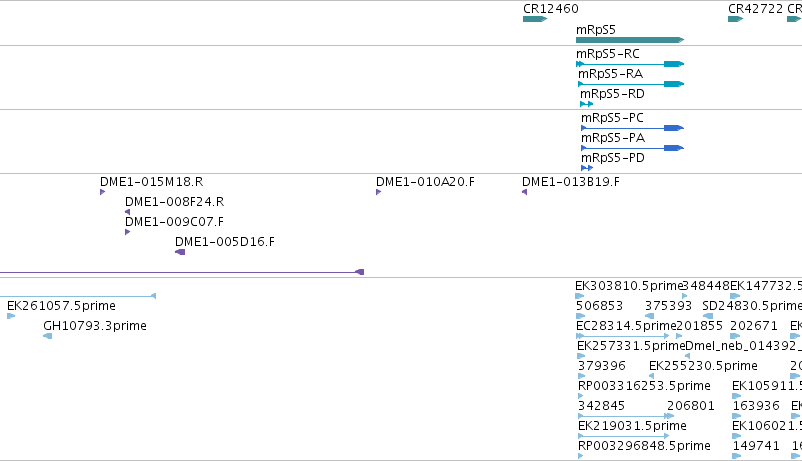Open the 375393 EST feature
The height and width of the screenshot is (461, 802).
[650, 316]
